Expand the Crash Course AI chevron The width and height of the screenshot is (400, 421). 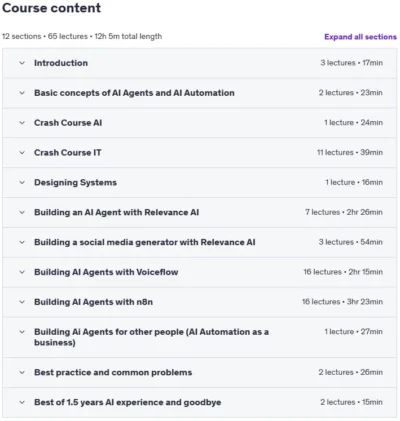point(22,123)
